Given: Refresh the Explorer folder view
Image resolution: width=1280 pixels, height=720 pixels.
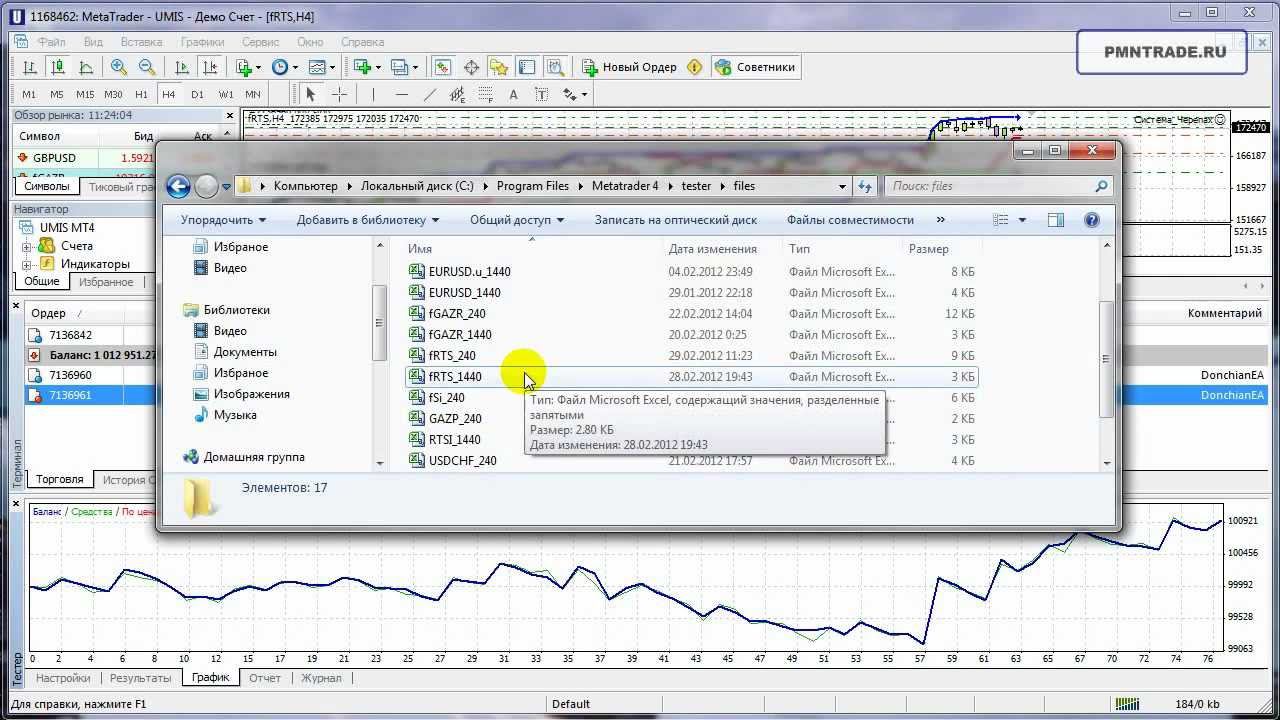Looking at the screenshot, I should point(865,186).
